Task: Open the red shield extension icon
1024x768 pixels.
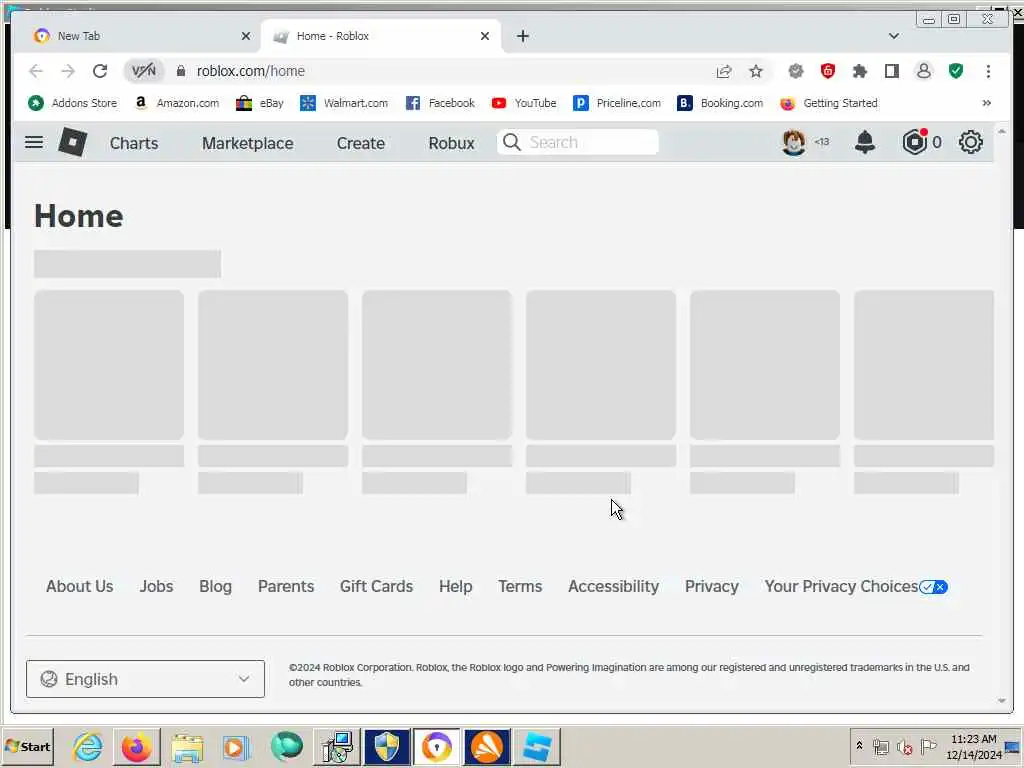Action: (x=827, y=71)
